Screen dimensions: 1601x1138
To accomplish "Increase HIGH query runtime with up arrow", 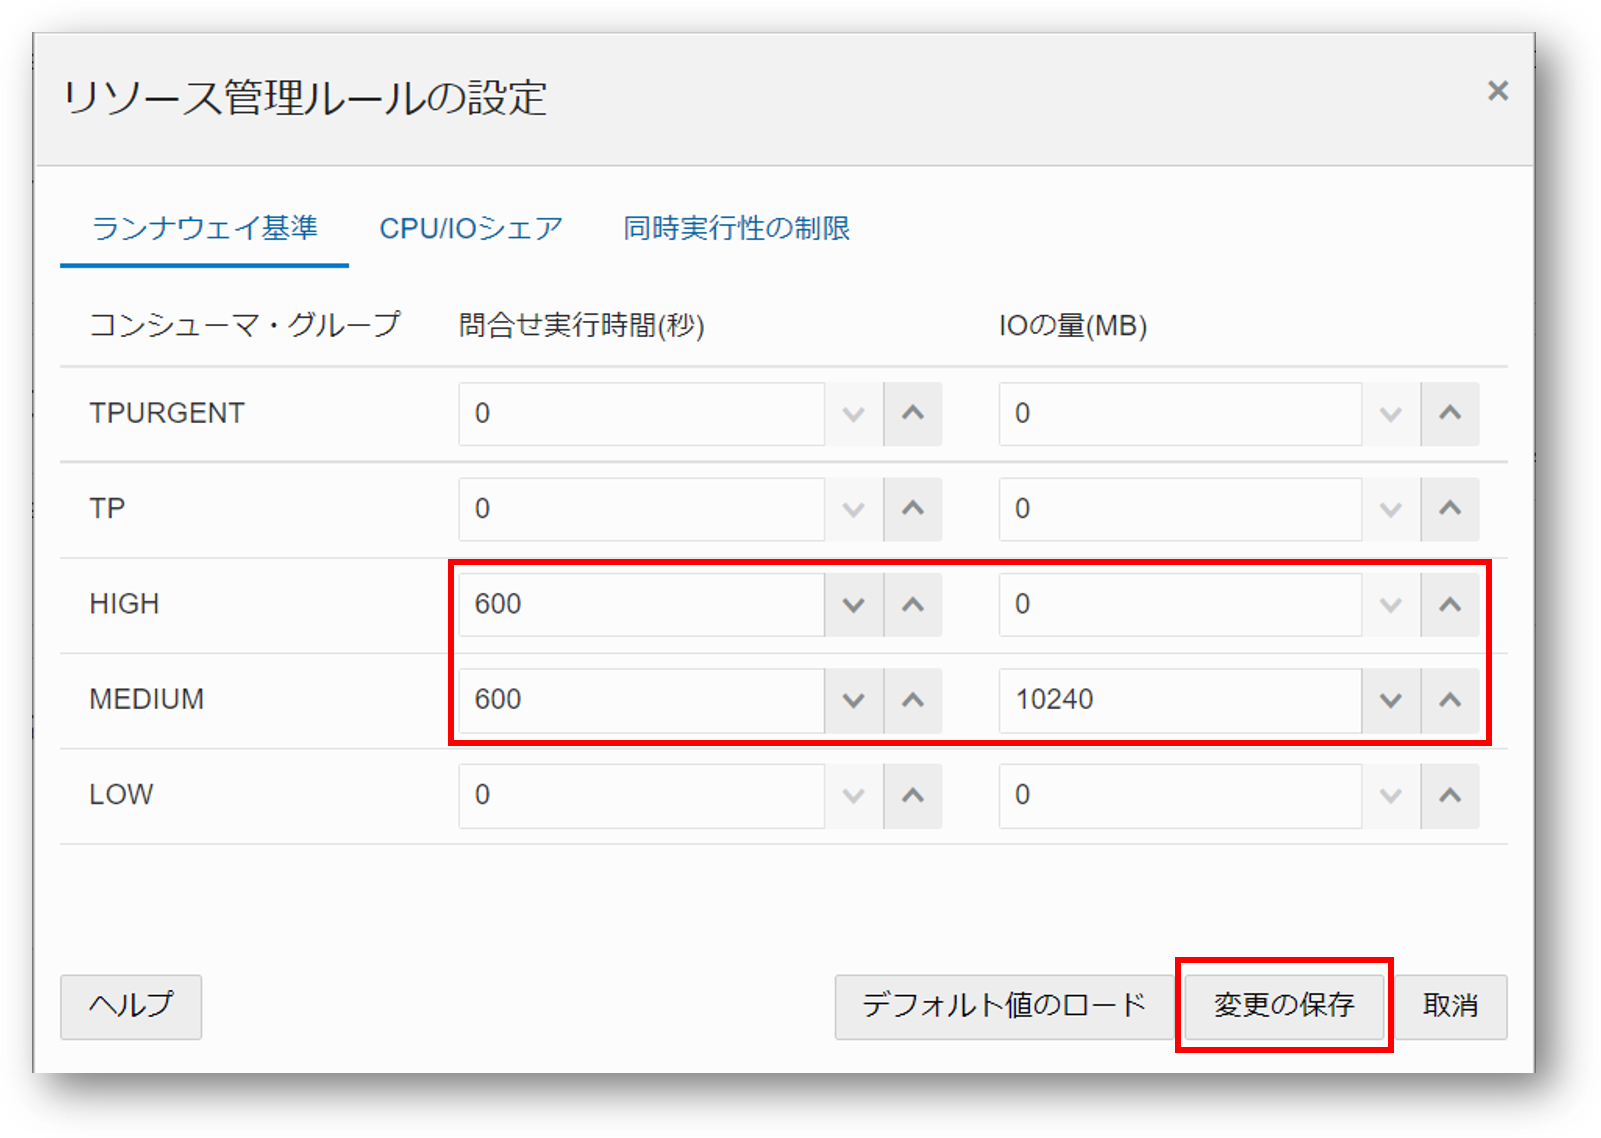I will [x=912, y=604].
